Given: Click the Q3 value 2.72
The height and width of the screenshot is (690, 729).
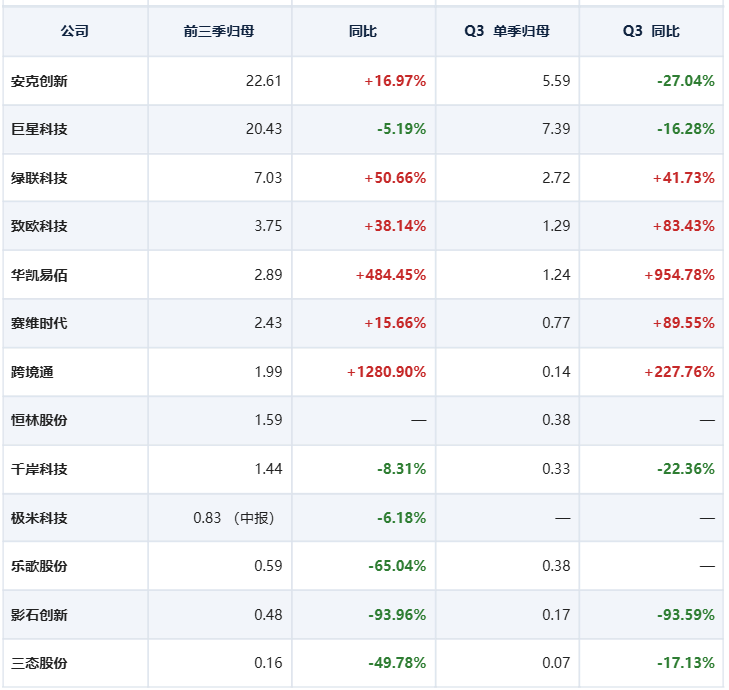Looking at the screenshot, I should click(556, 178).
